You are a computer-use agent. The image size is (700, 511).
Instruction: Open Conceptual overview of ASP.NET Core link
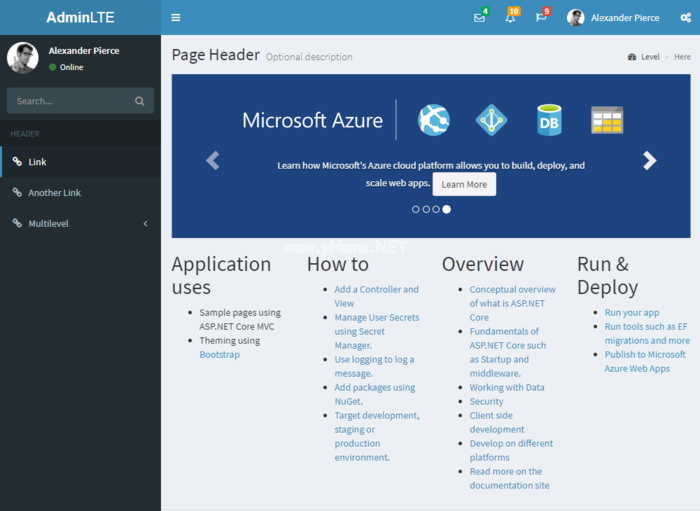[x=512, y=303]
